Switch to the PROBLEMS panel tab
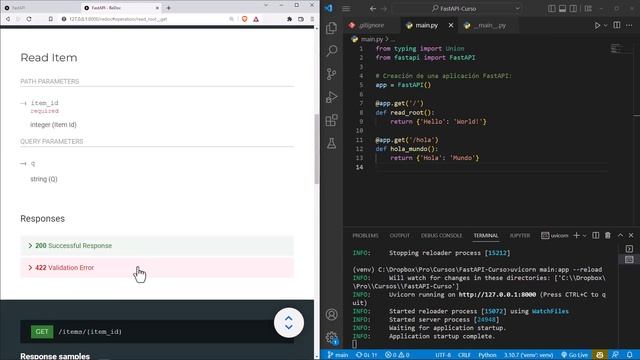 (x=365, y=236)
